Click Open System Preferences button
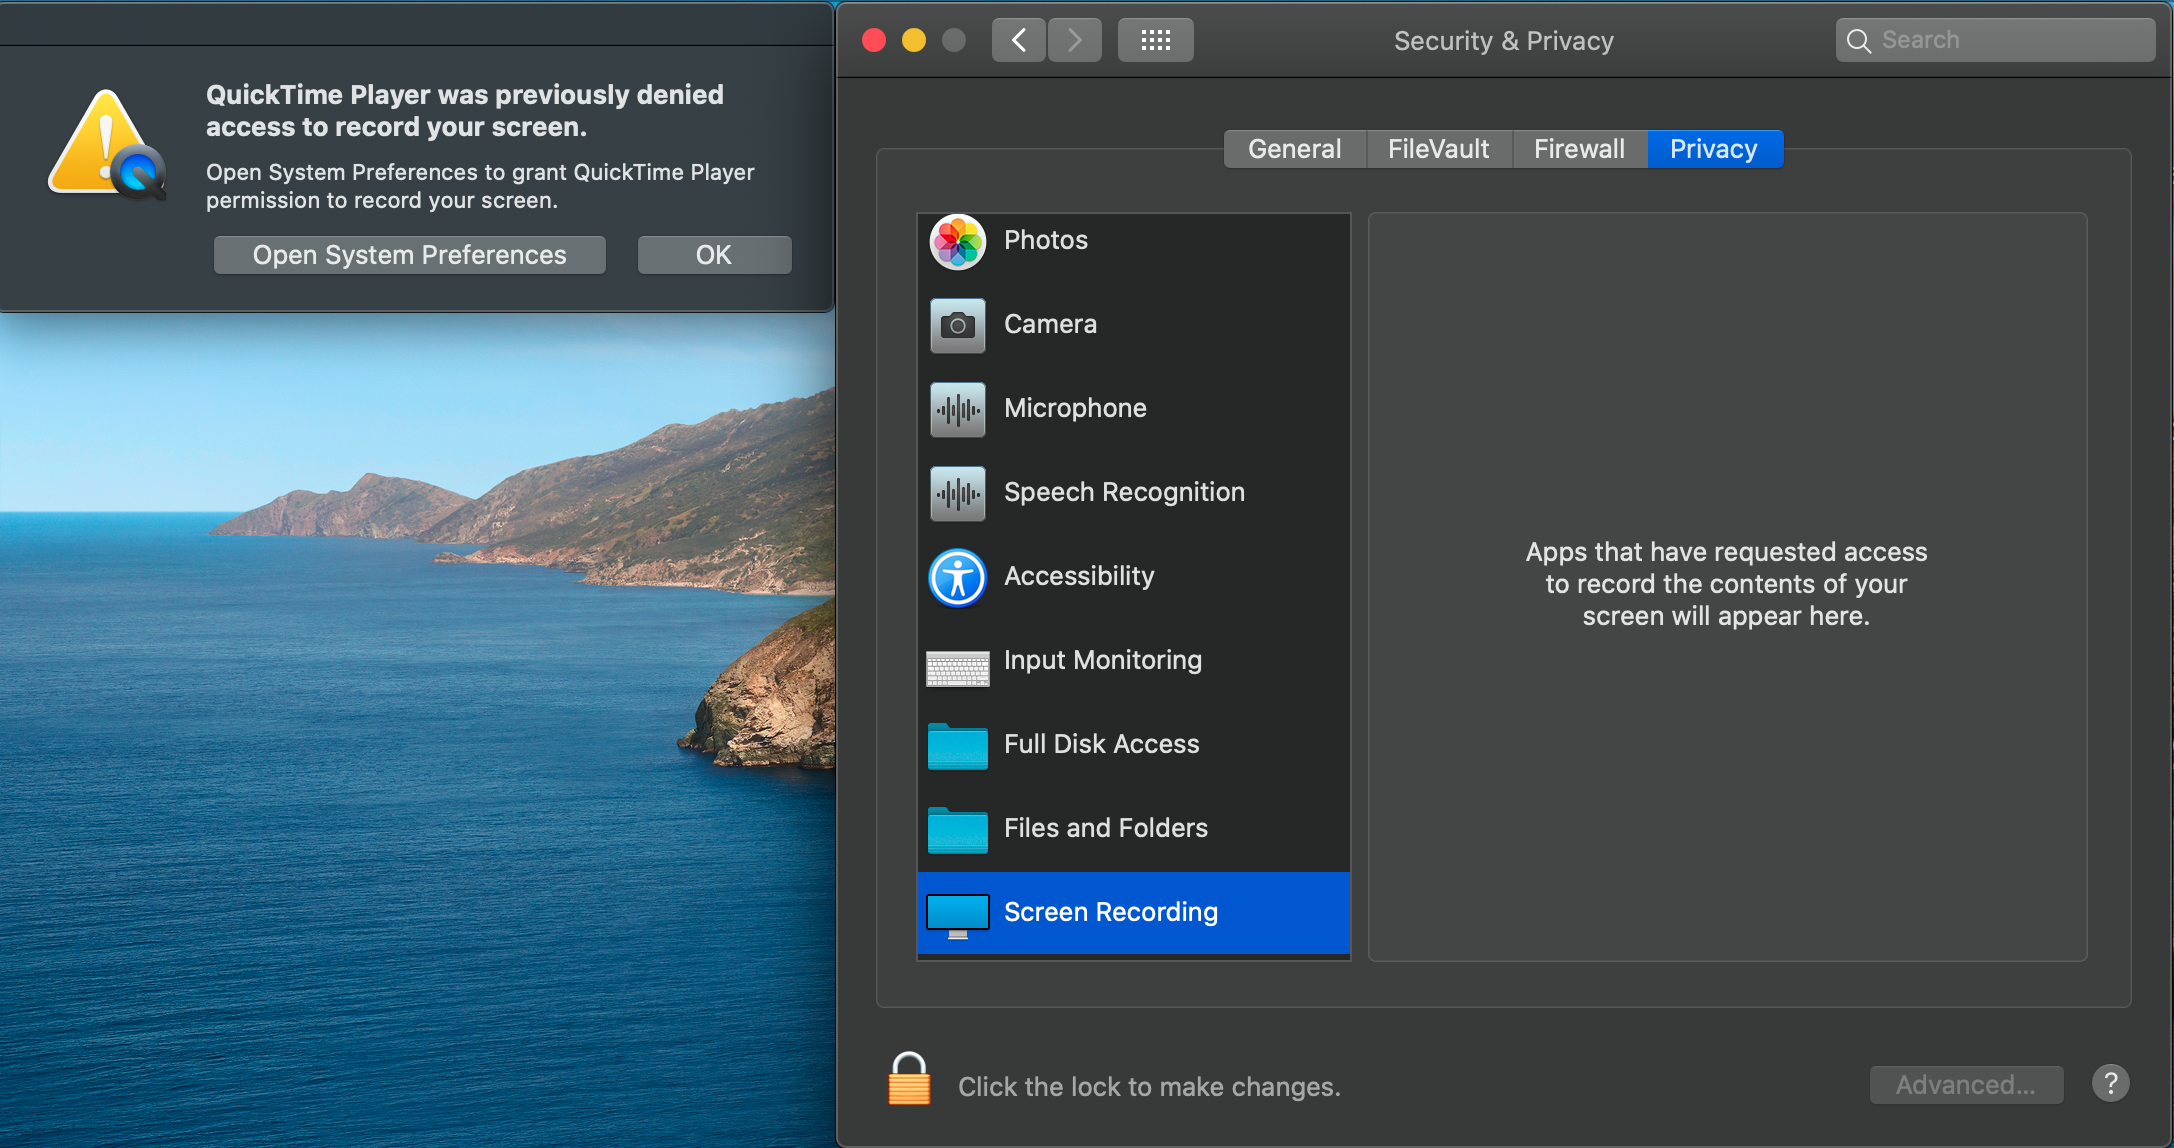 [409, 255]
